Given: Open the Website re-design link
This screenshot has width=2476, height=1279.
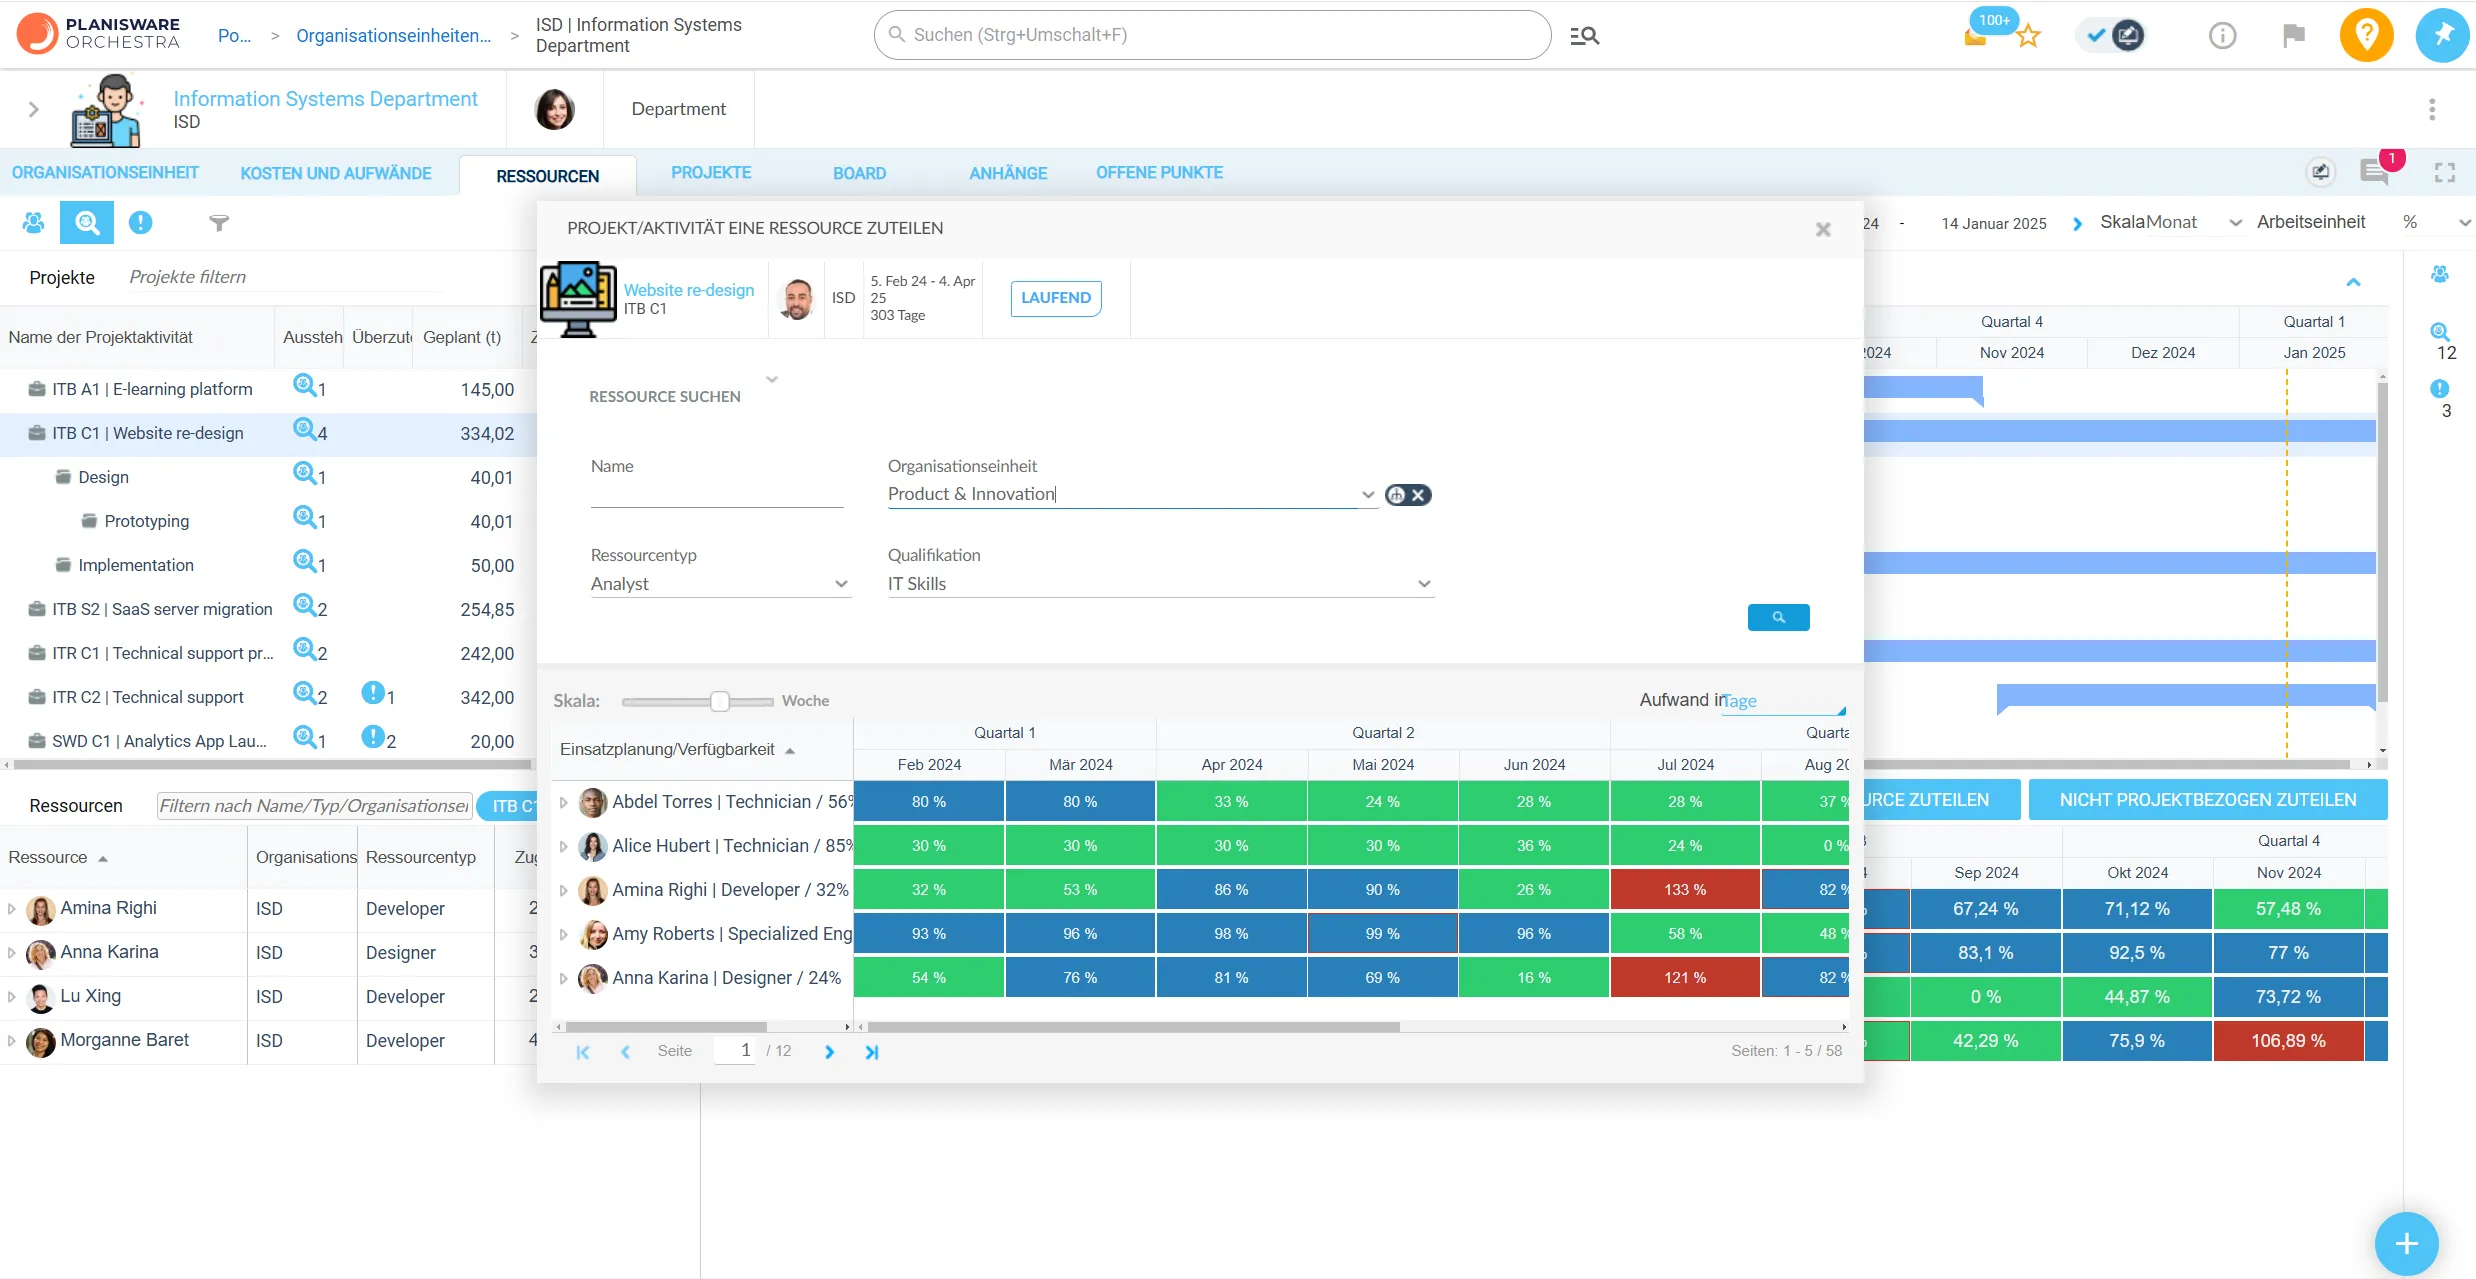Looking at the screenshot, I should (x=689, y=290).
